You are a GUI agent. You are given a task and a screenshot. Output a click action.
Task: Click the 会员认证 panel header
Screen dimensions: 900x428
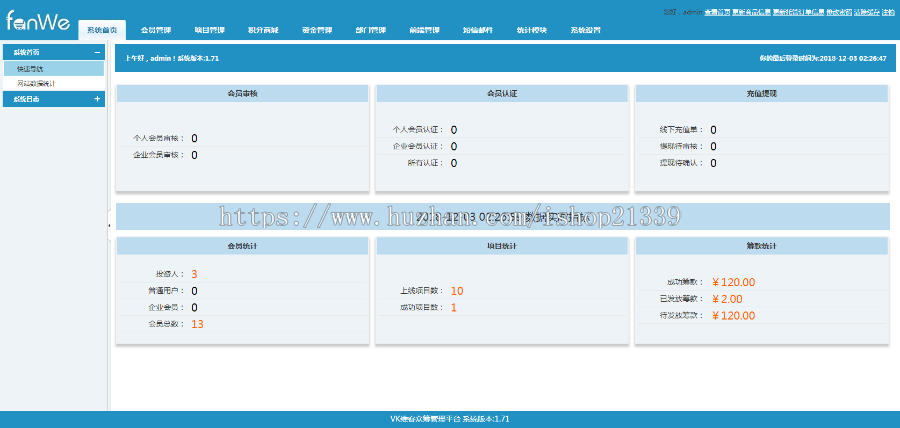pos(502,94)
